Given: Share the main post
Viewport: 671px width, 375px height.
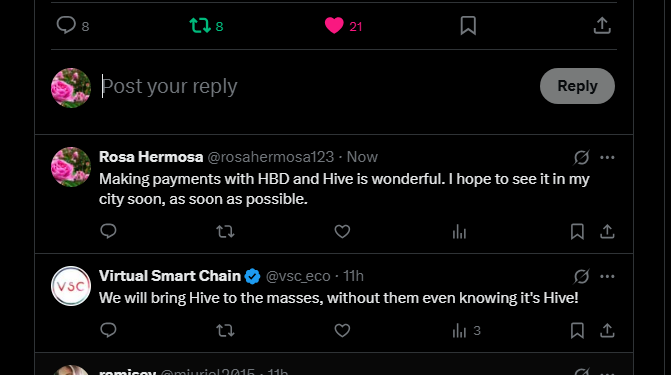Looking at the screenshot, I should pos(602,26).
